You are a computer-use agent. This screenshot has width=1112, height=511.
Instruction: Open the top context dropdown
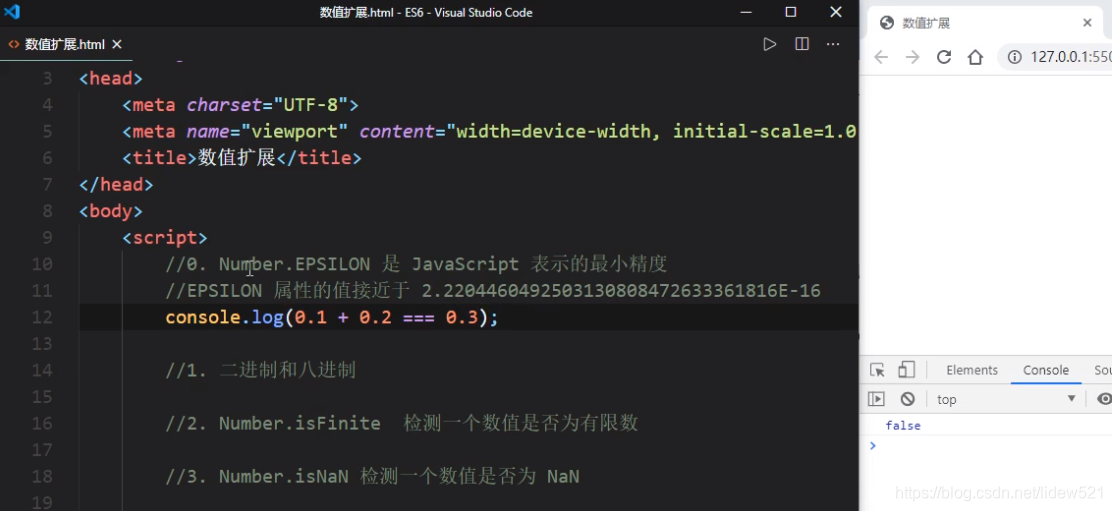coord(1006,399)
